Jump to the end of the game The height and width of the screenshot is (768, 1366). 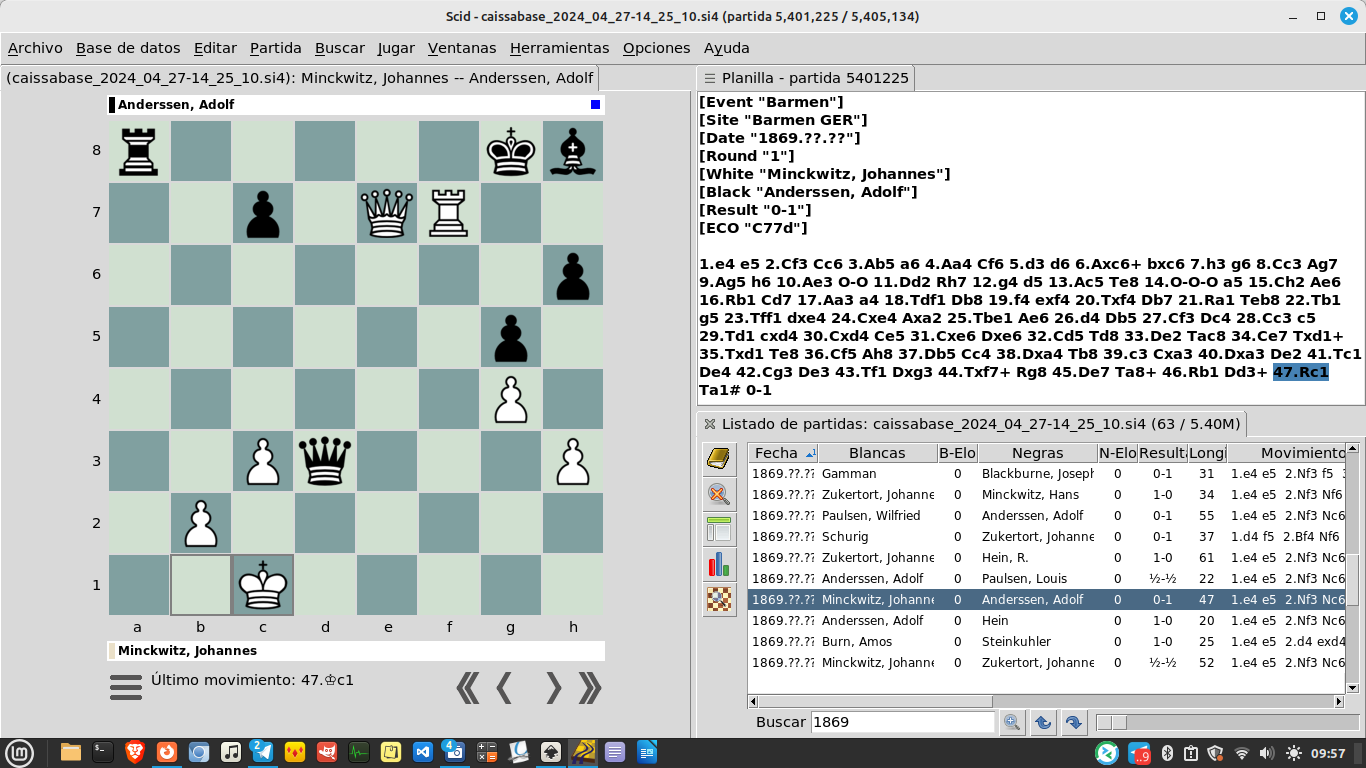(x=590, y=687)
